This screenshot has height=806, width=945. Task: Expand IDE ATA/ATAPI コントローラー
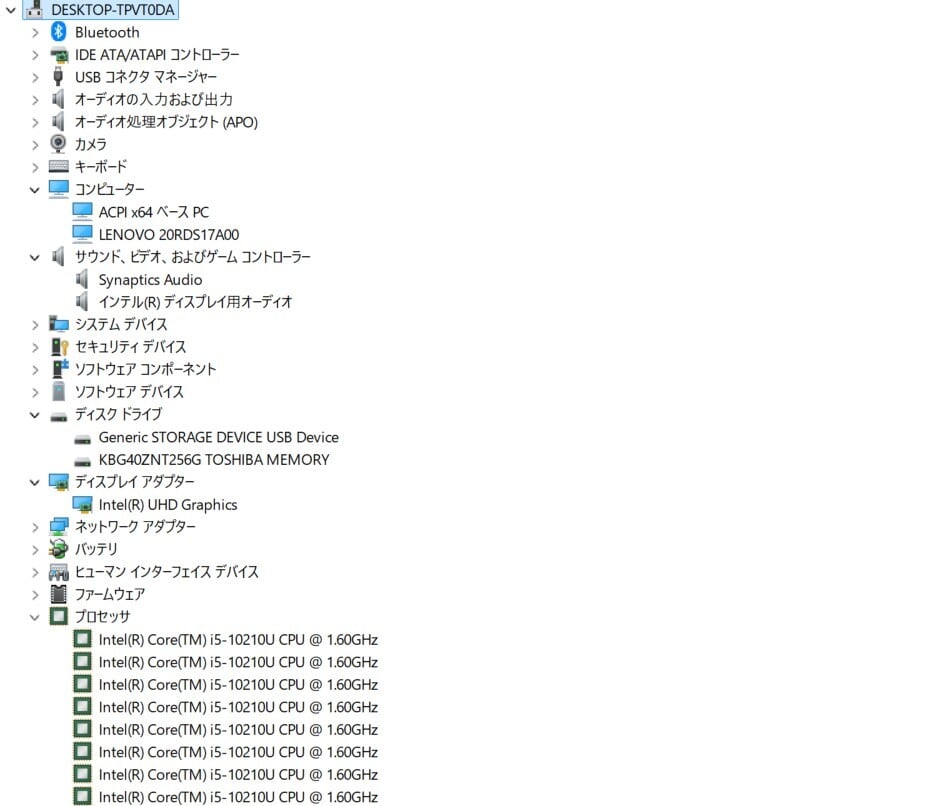coord(35,55)
